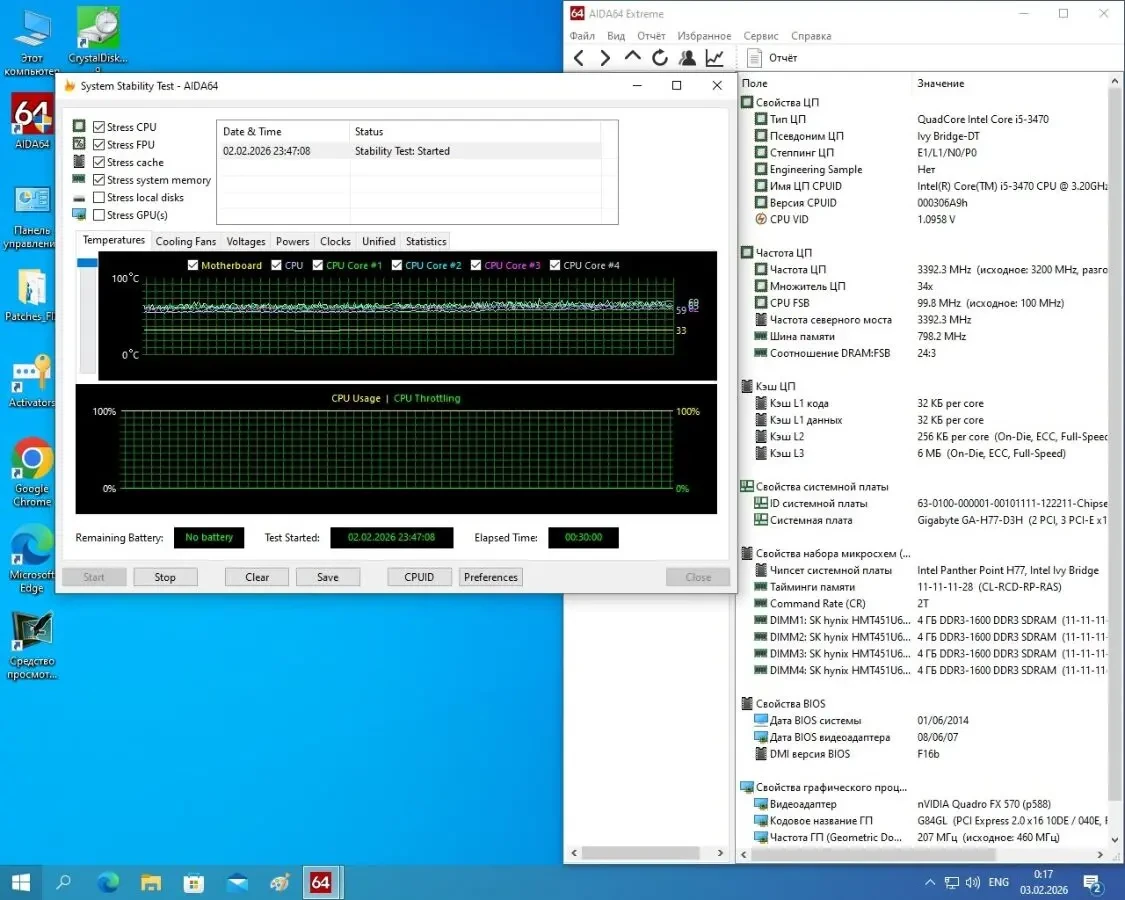Image resolution: width=1125 pixels, height=900 pixels.
Task: Click the Clear button
Action: coord(257,577)
